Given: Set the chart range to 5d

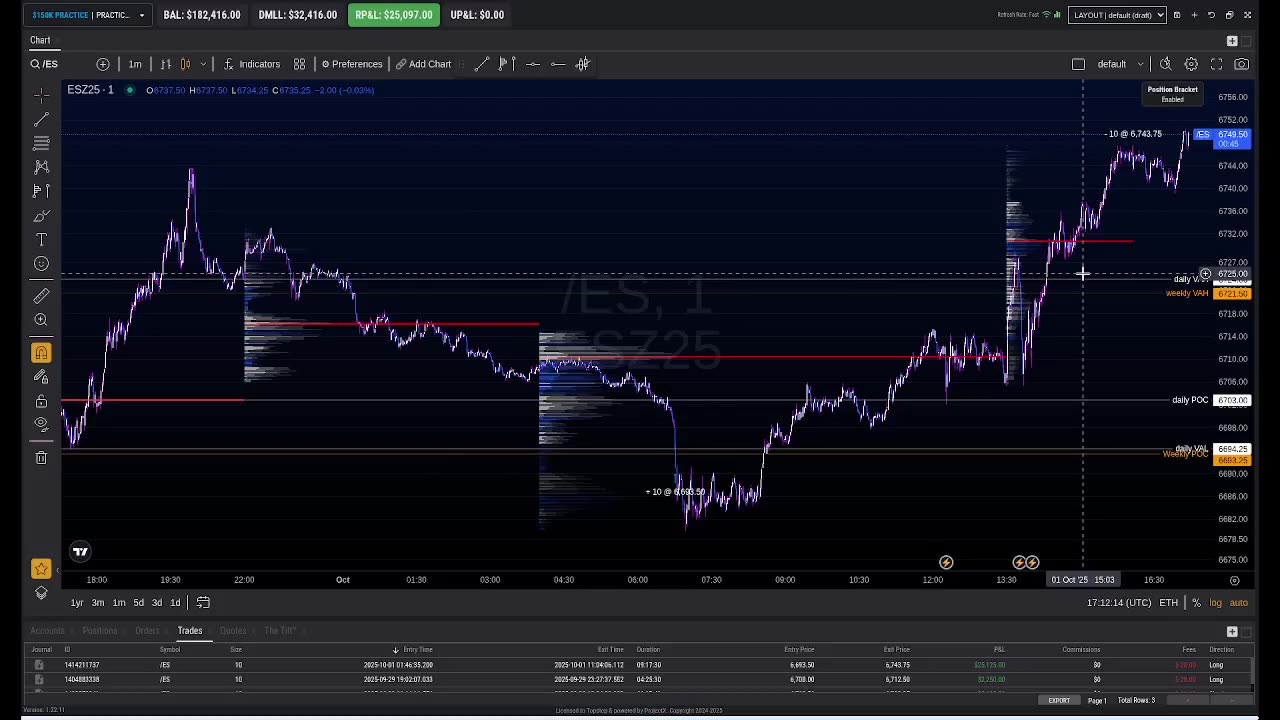Looking at the screenshot, I should [138, 603].
